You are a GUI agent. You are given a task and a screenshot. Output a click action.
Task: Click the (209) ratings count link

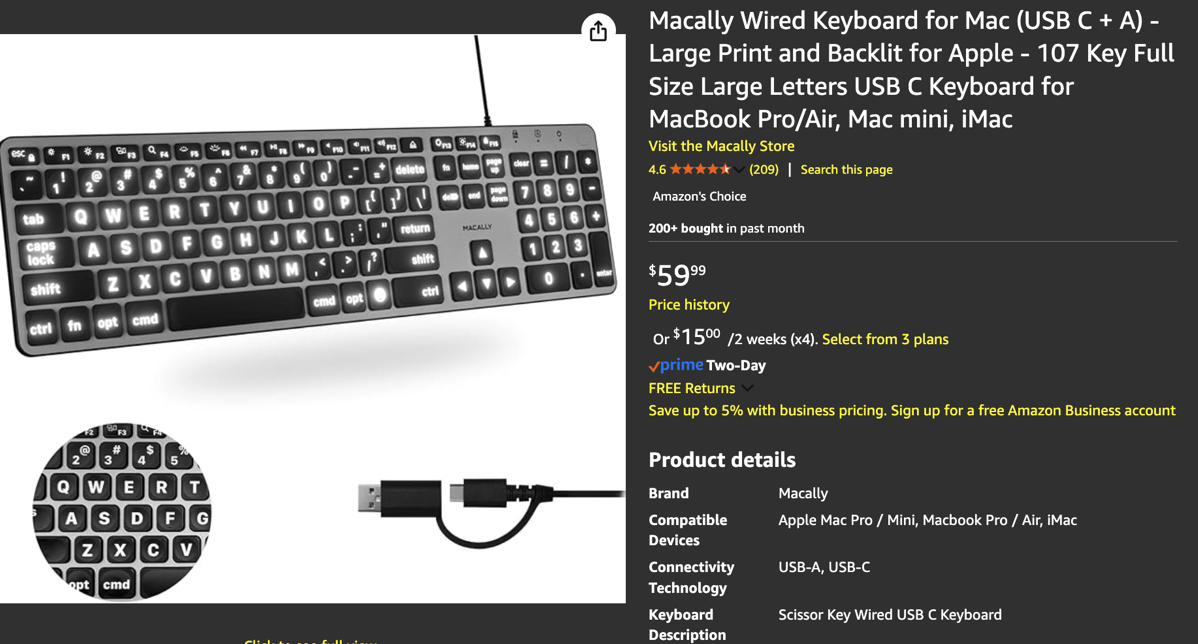pos(763,169)
